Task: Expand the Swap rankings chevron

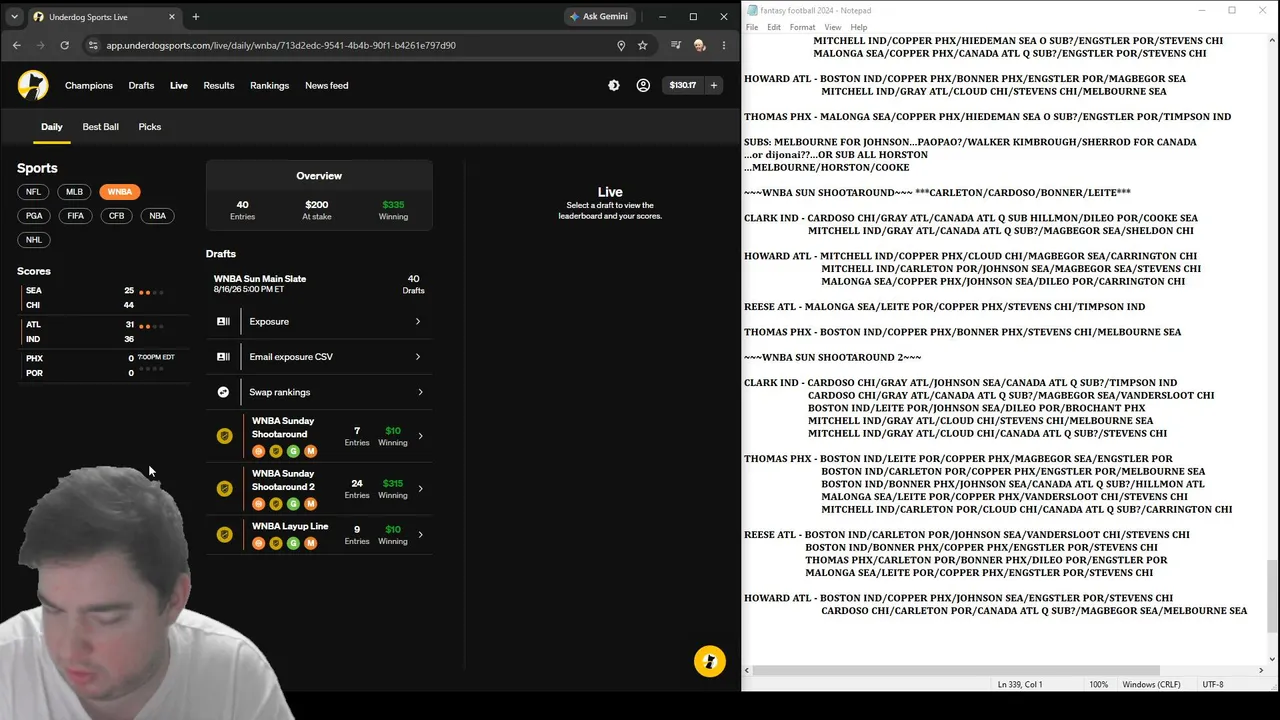Action: [x=420, y=392]
